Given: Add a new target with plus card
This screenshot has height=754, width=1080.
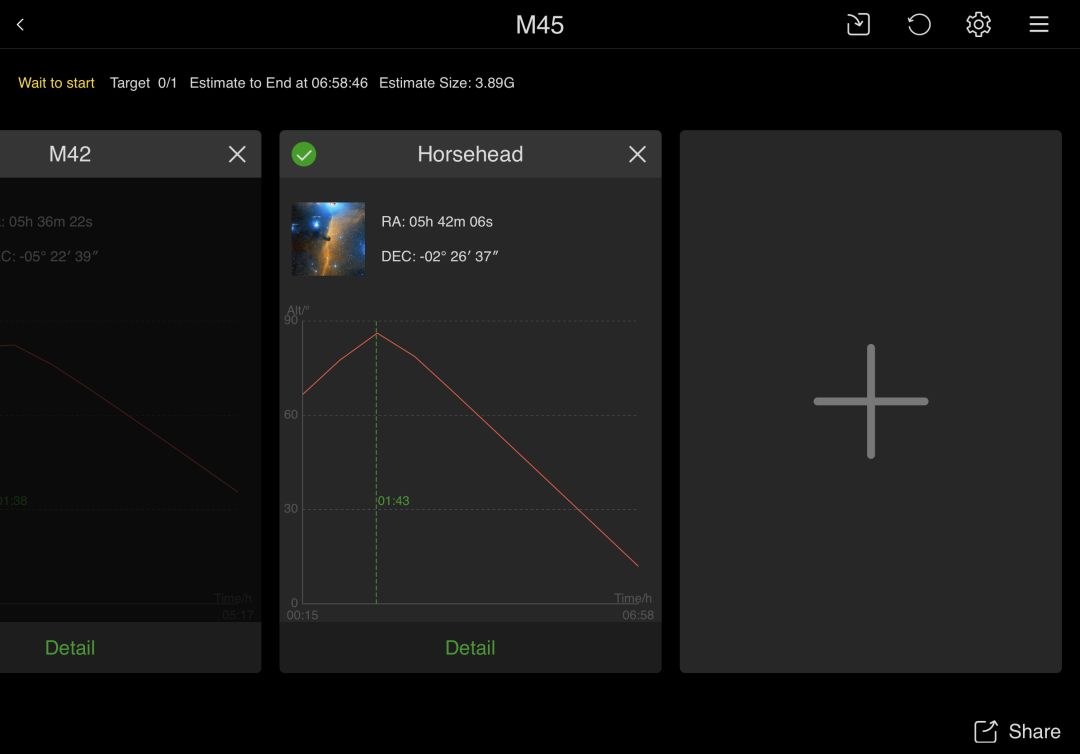Looking at the screenshot, I should click(871, 401).
